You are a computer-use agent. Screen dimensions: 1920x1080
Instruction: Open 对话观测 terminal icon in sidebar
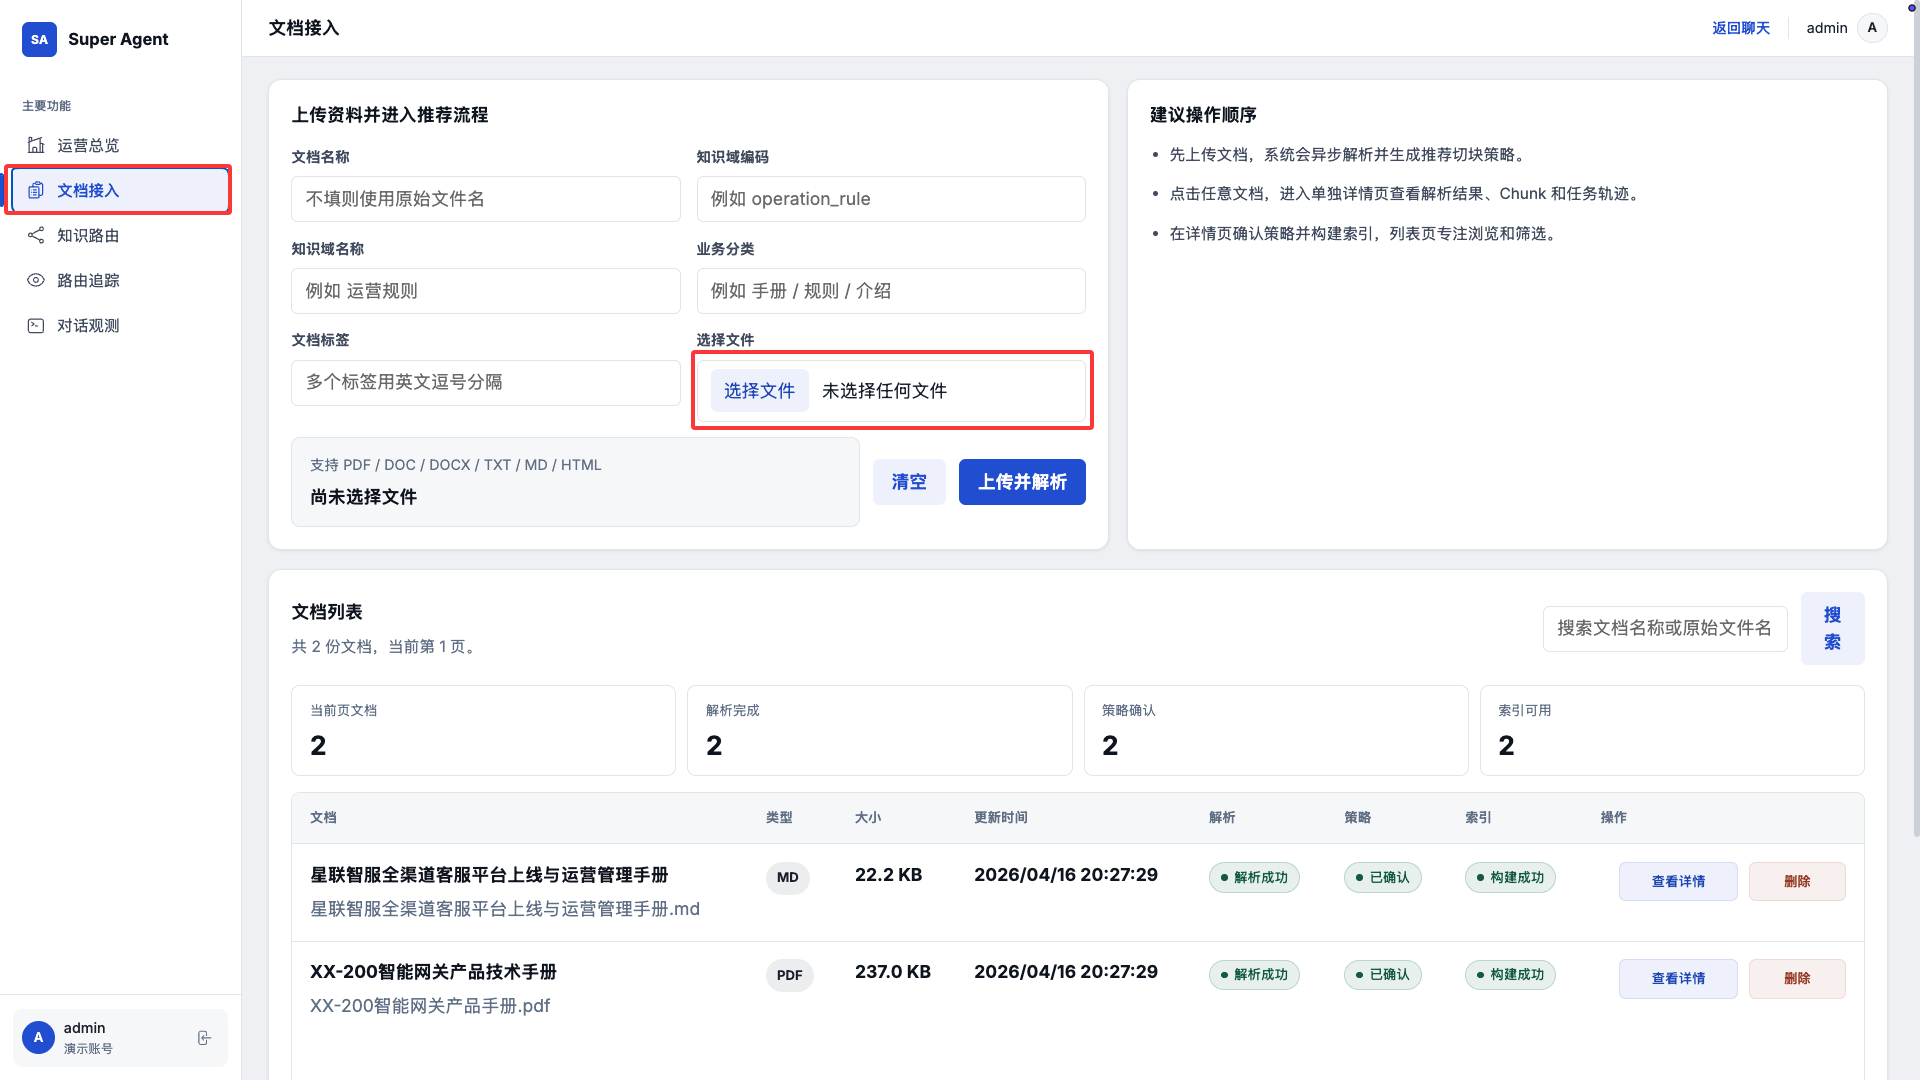point(36,325)
